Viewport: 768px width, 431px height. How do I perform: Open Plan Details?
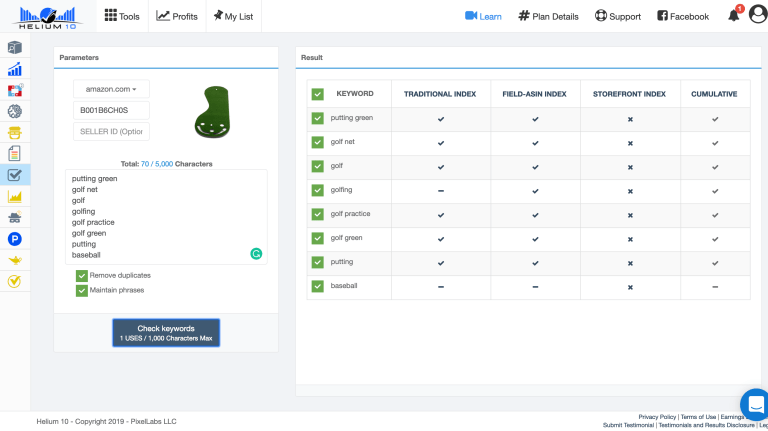[x=549, y=16]
